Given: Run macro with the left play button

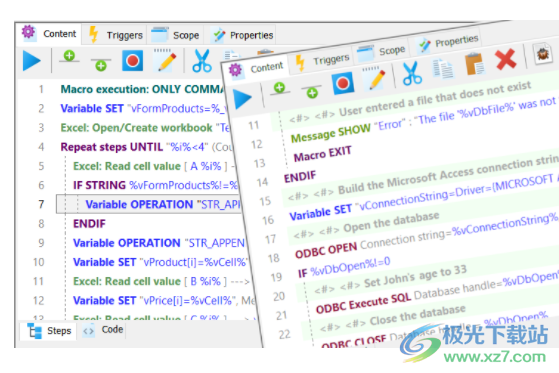Looking at the screenshot, I should tap(32, 61).
